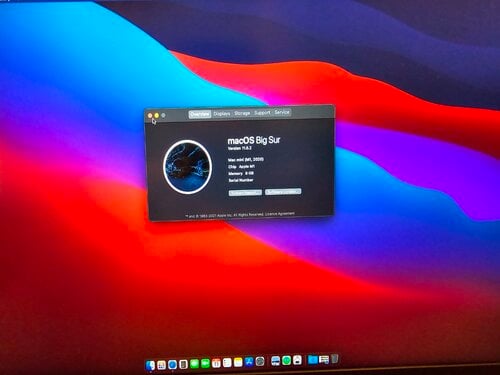The image size is (500, 375).
Task: Open Launchpad from the dock
Action: (161, 365)
